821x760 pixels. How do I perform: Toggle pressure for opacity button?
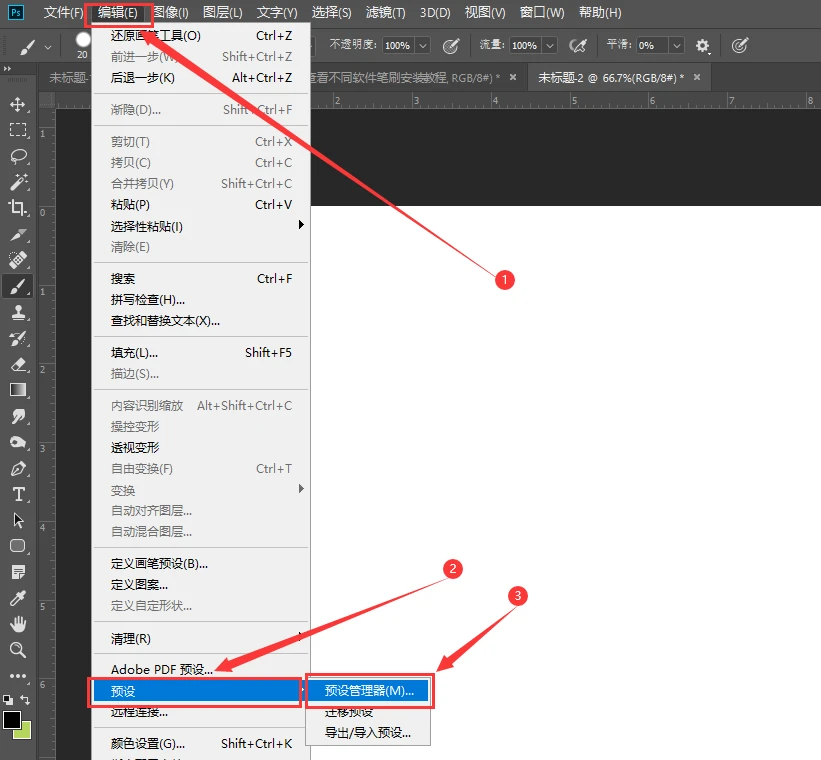click(x=451, y=45)
